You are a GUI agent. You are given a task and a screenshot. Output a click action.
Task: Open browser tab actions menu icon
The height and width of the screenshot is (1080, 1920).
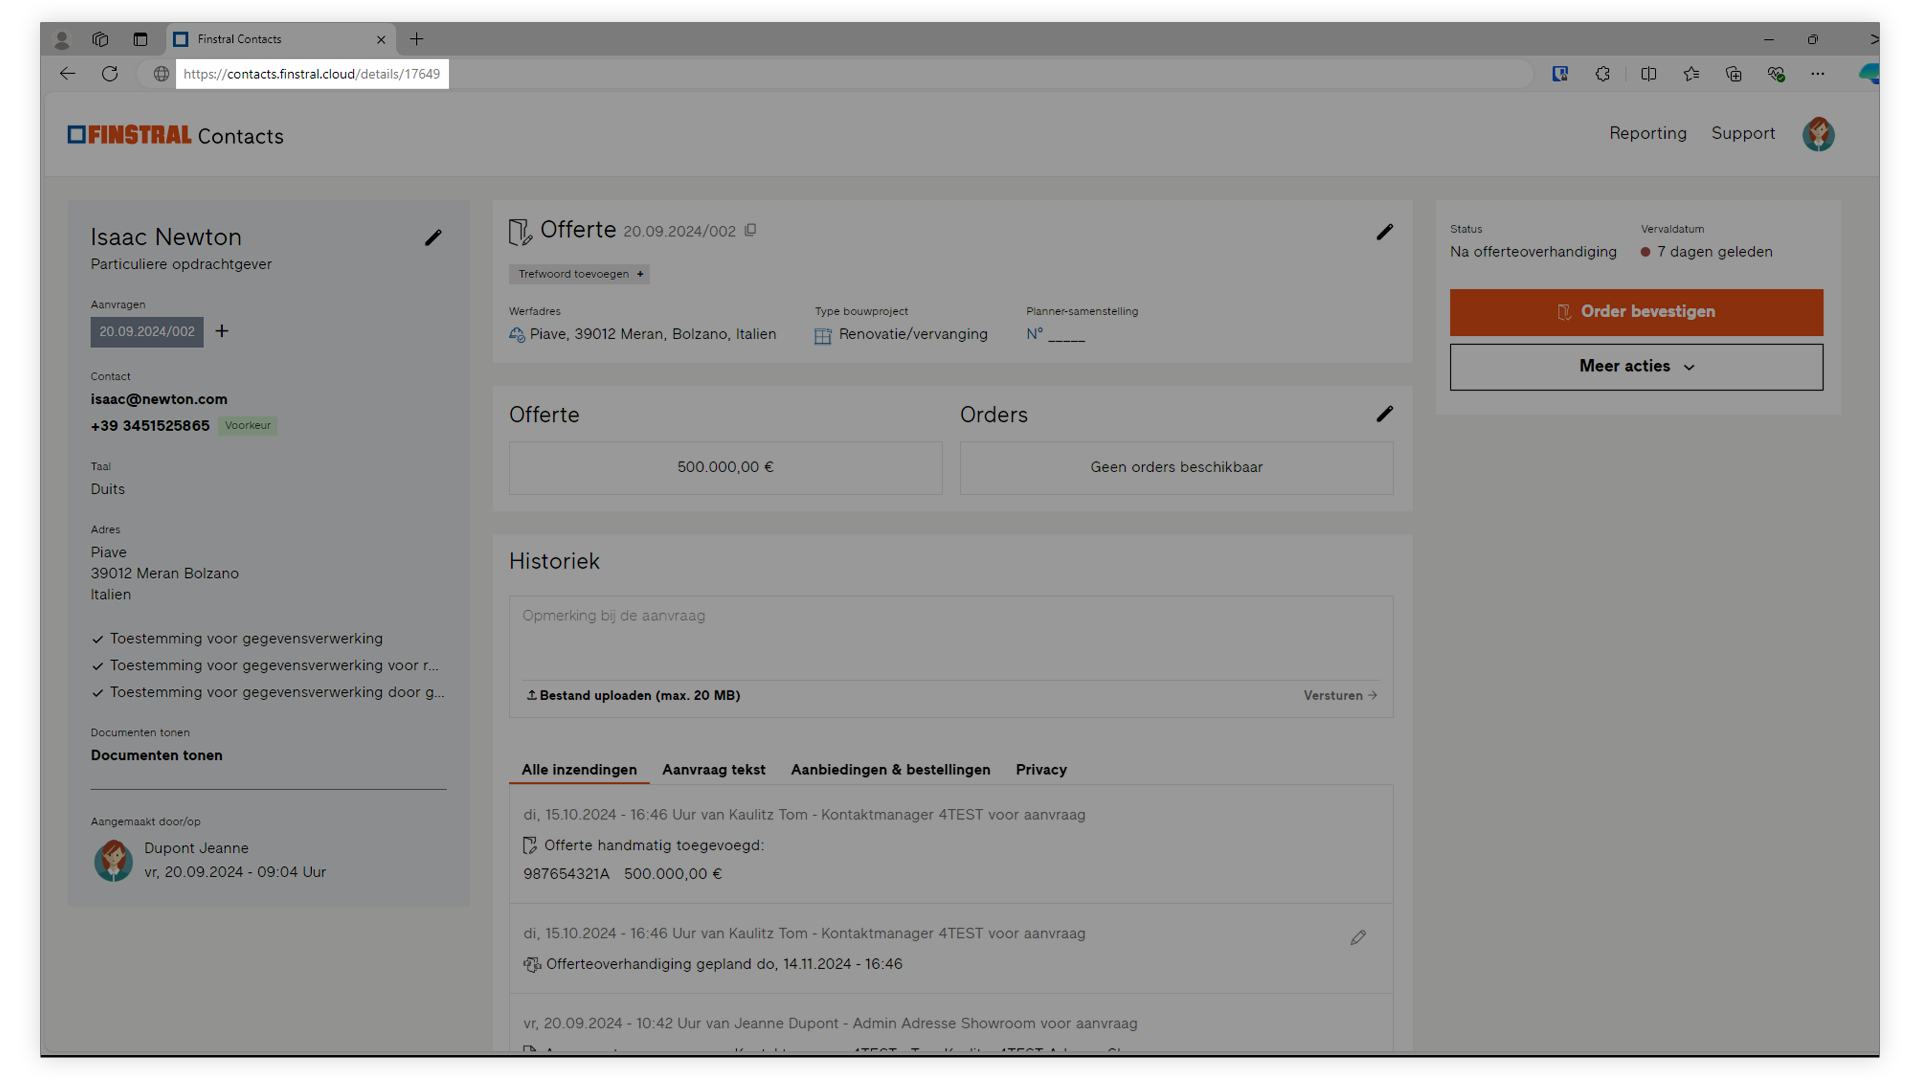(x=140, y=39)
